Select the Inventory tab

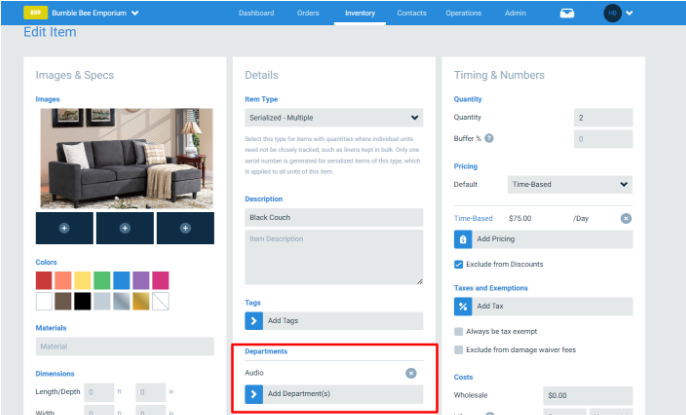pos(360,13)
